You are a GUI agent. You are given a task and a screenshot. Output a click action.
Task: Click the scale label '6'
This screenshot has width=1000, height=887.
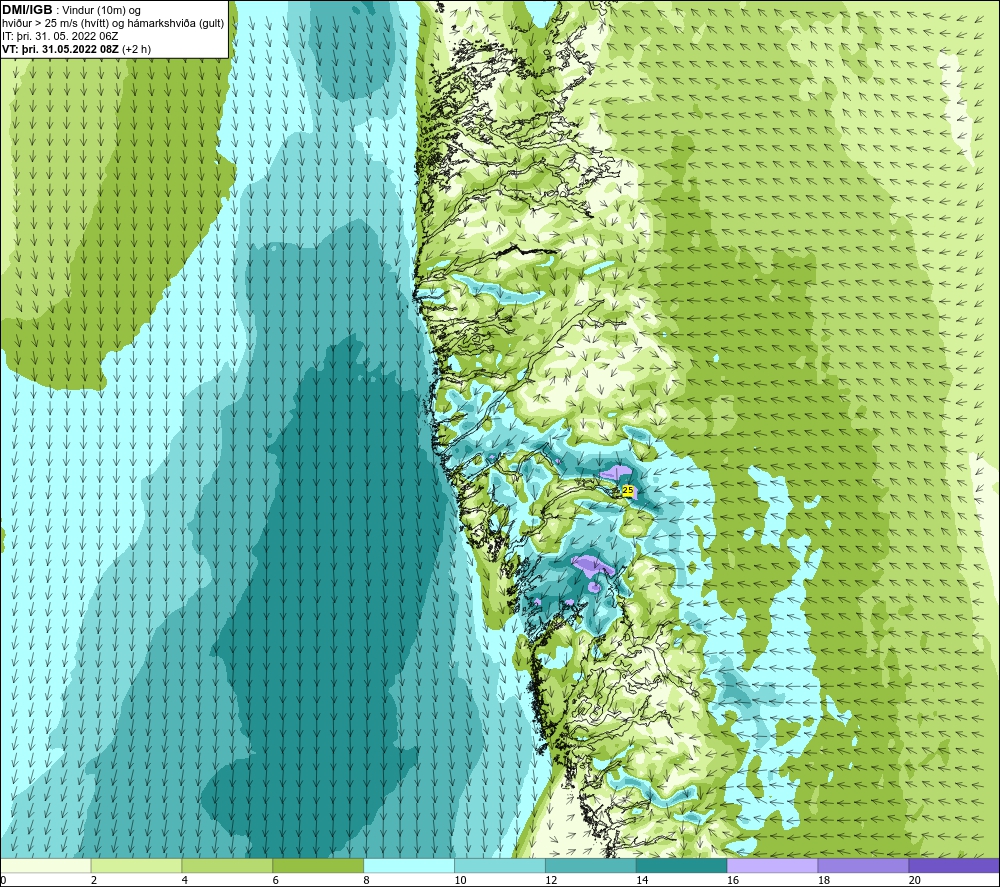276,880
